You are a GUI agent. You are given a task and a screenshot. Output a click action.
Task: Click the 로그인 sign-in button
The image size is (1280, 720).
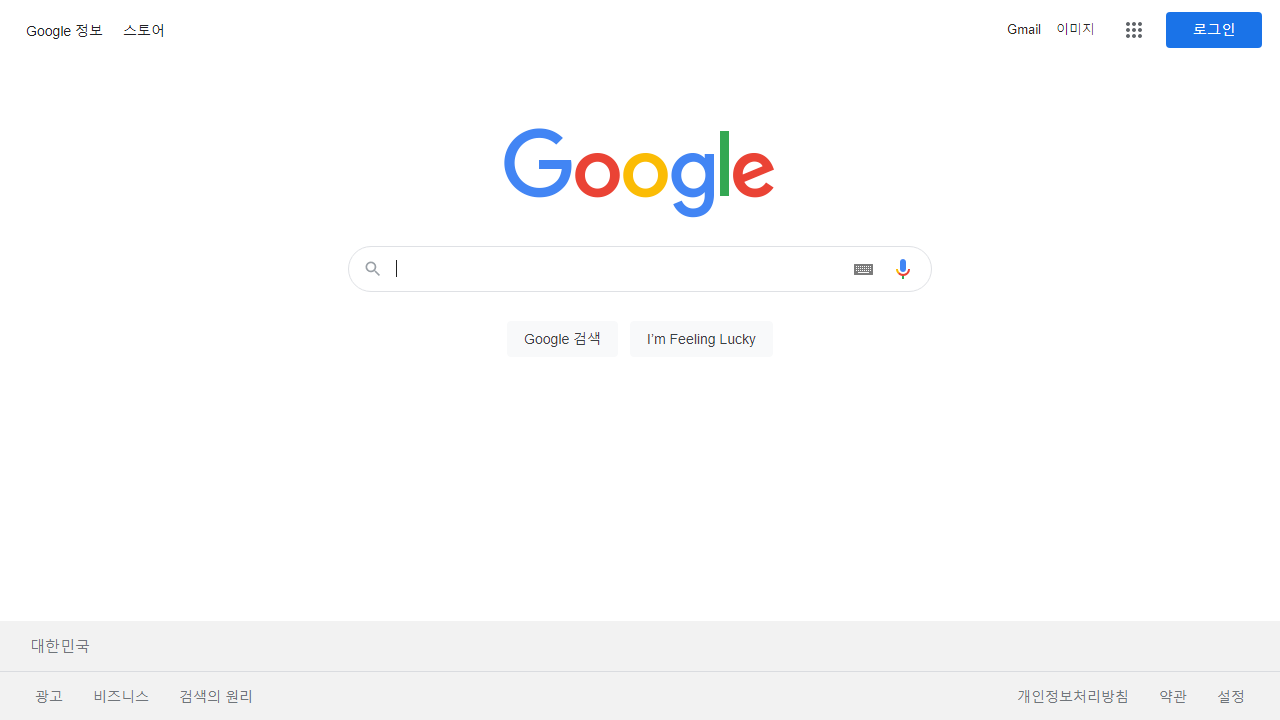tap(1214, 30)
